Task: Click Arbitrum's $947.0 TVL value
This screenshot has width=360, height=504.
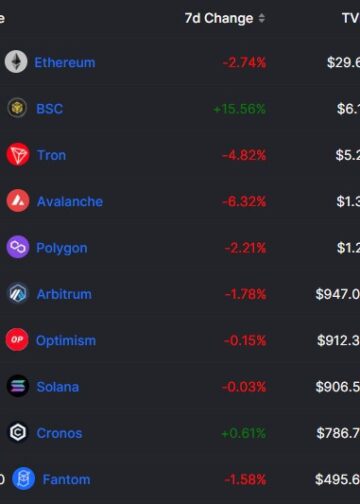Action: tap(337, 294)
